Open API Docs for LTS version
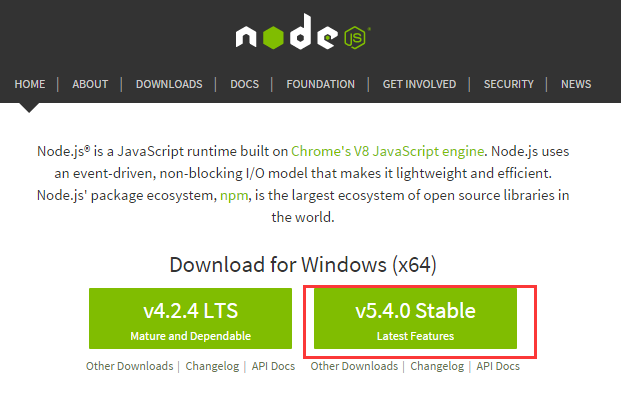This screenshot has height=394, width=621. [x=273, y=366]
